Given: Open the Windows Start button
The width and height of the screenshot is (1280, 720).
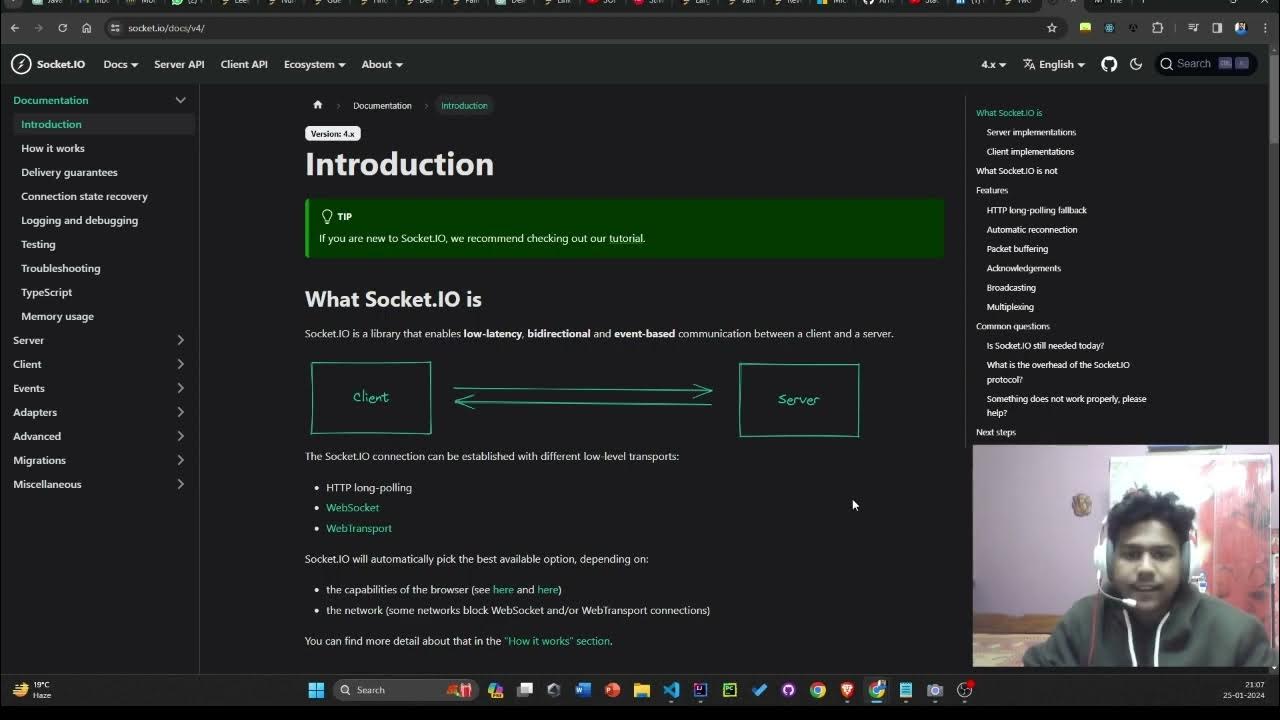Looking at the screenshot, I should pyautogui.click(x=316, y=690).
